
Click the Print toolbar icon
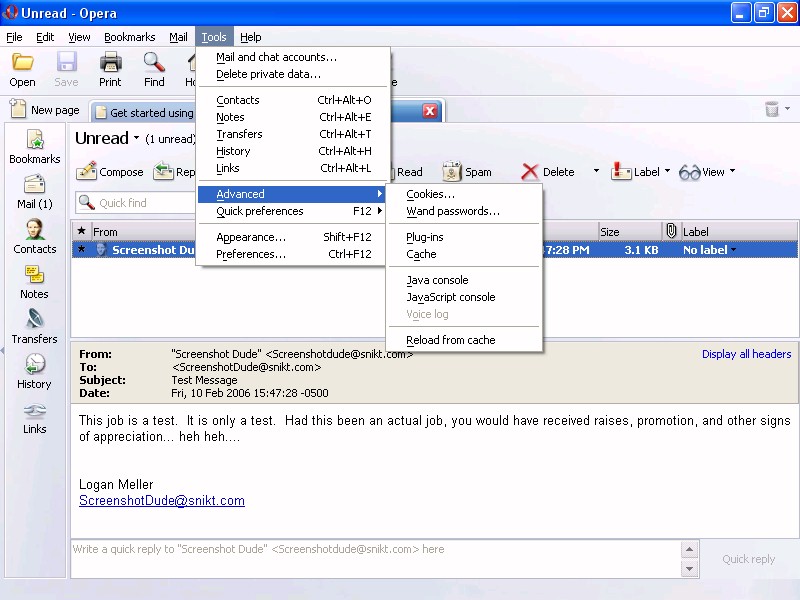(110, 70)
